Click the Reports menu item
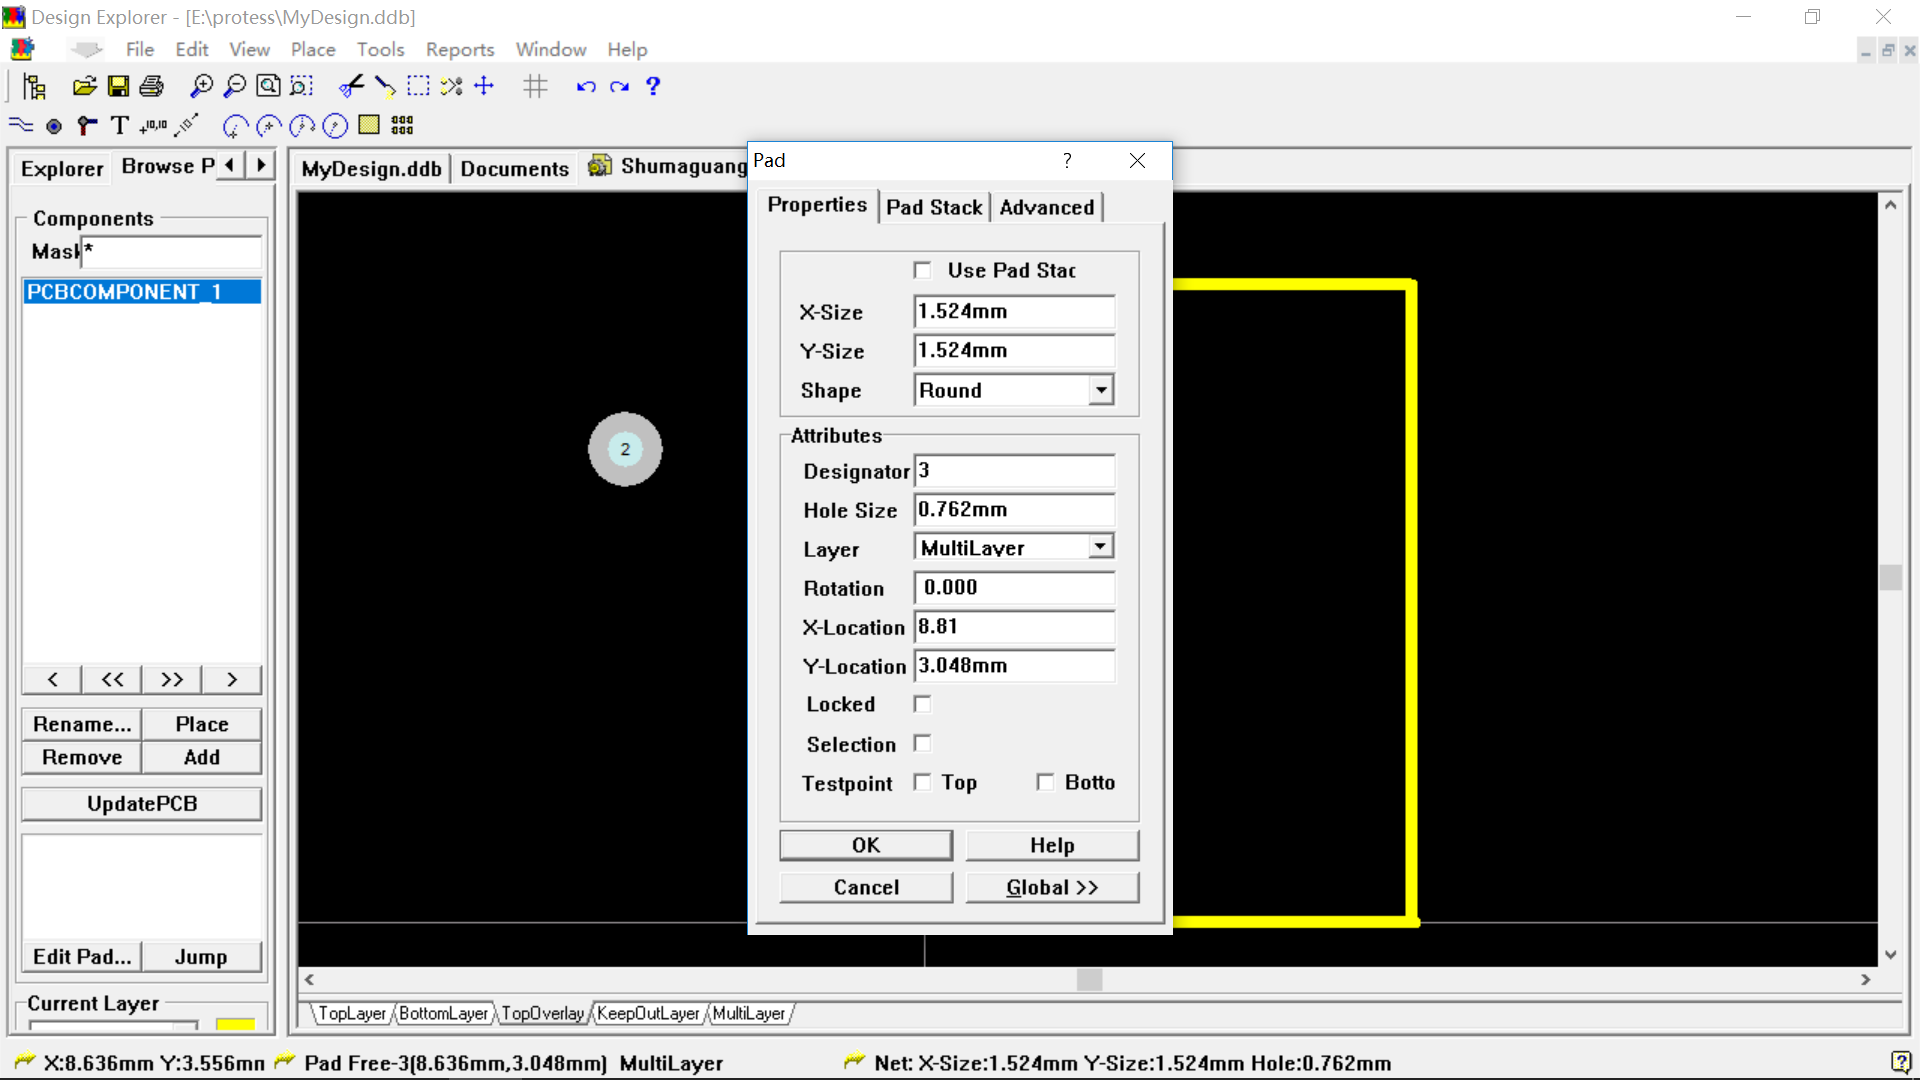The image size is (1920, 1080). [459, 49]
